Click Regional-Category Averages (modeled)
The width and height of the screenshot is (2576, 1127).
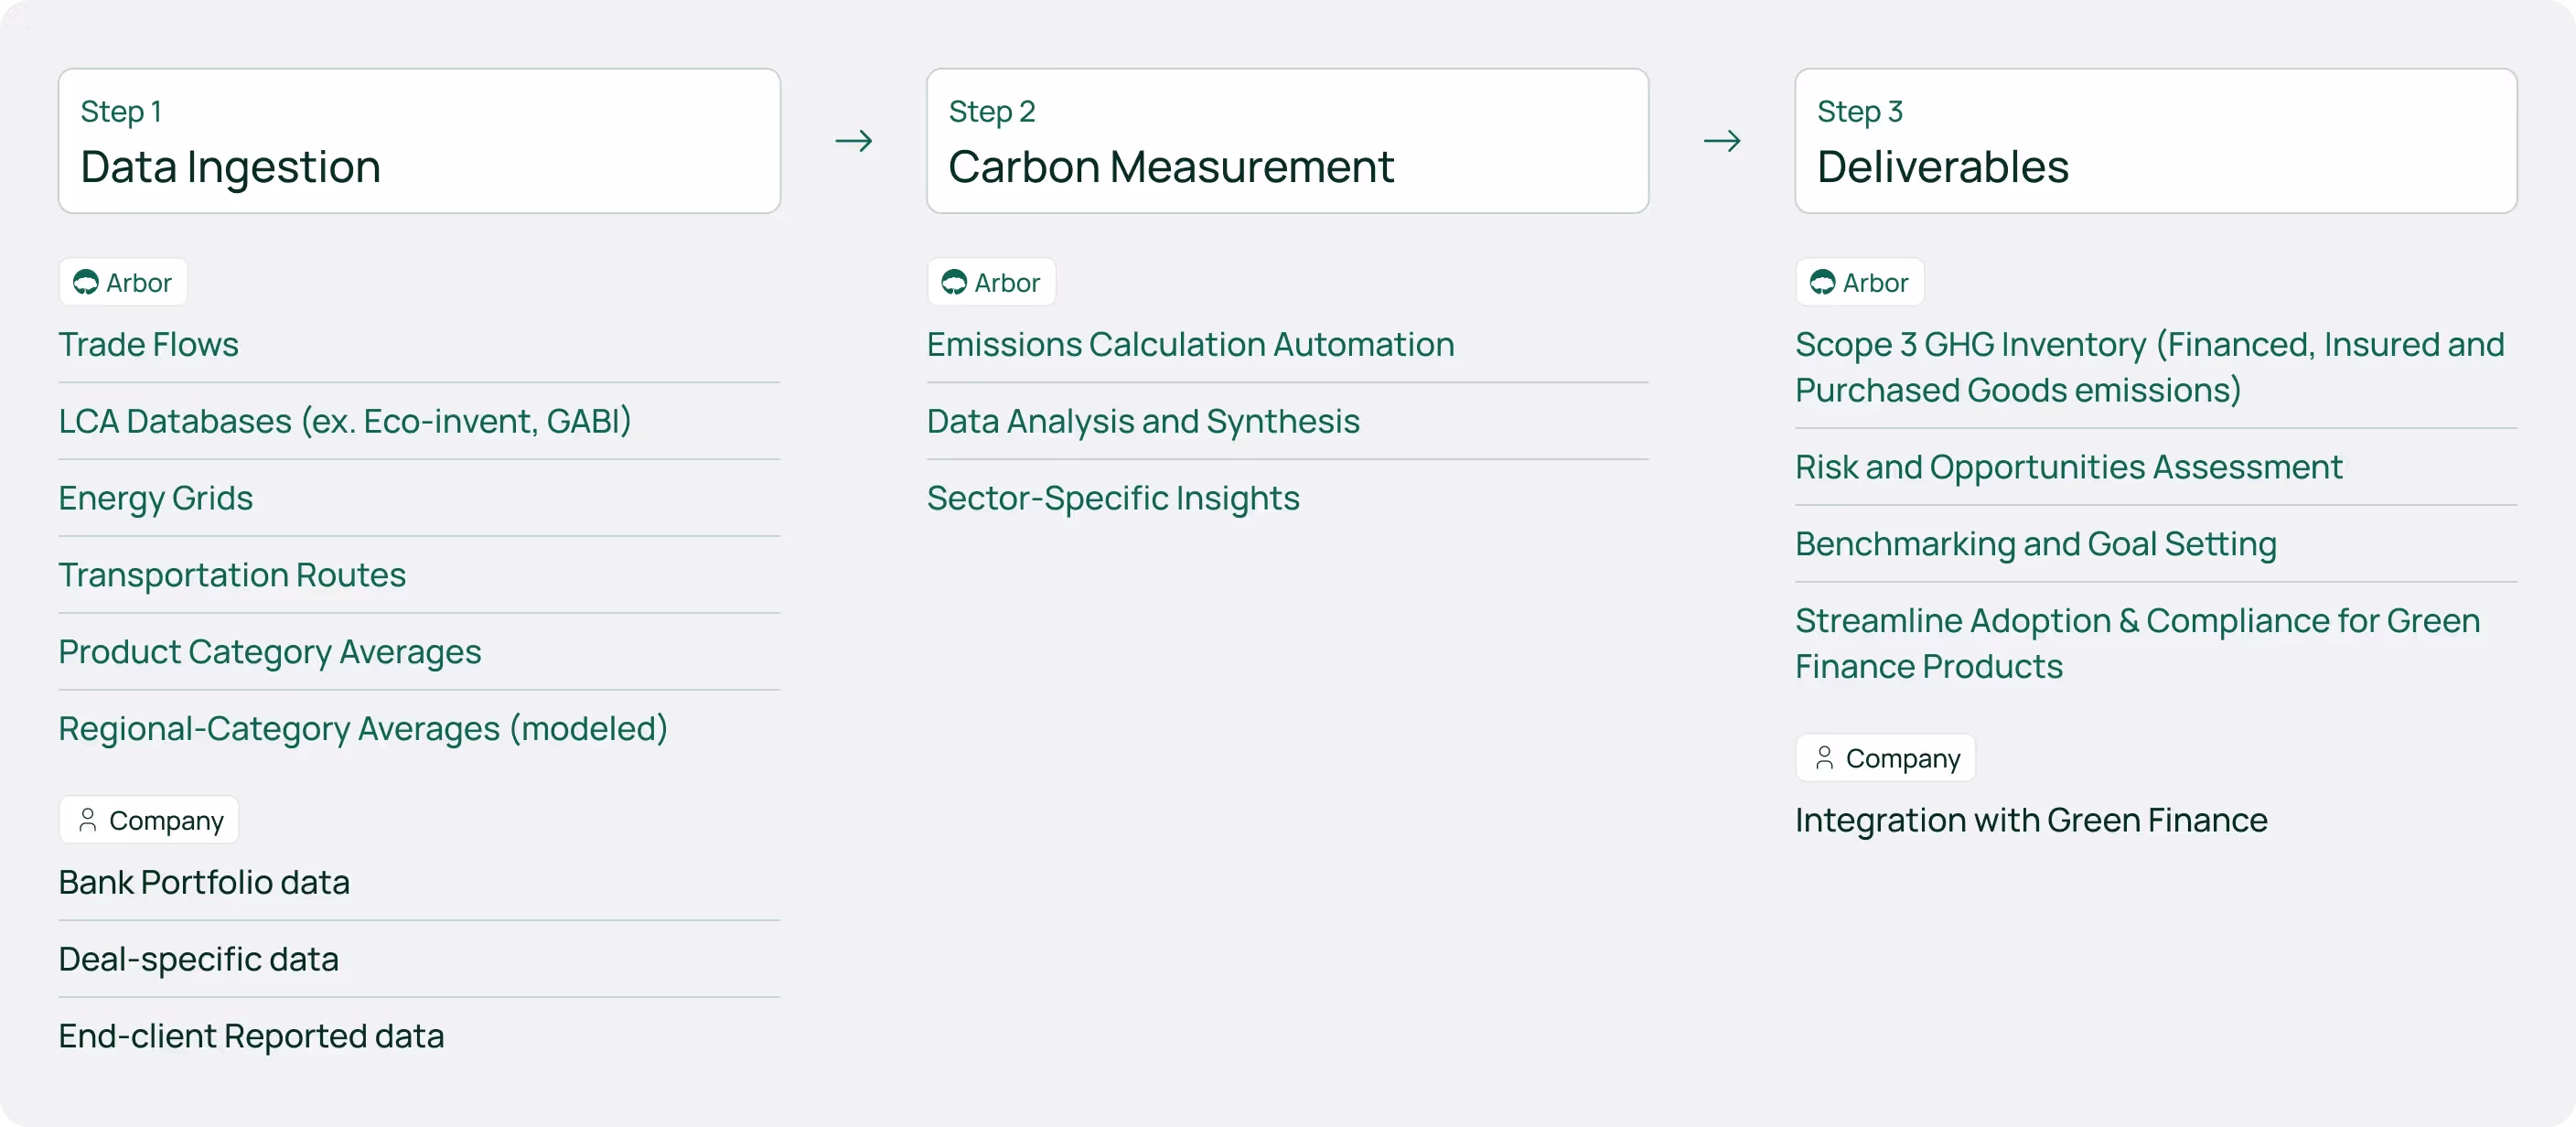click(363, 729)
